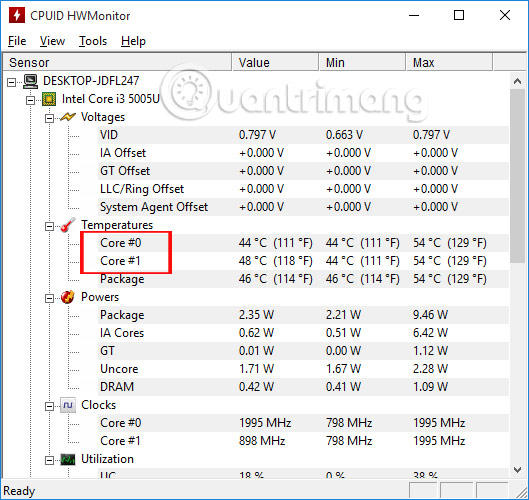
Task: Select Package under Temperatures
Action: point(304,279)
